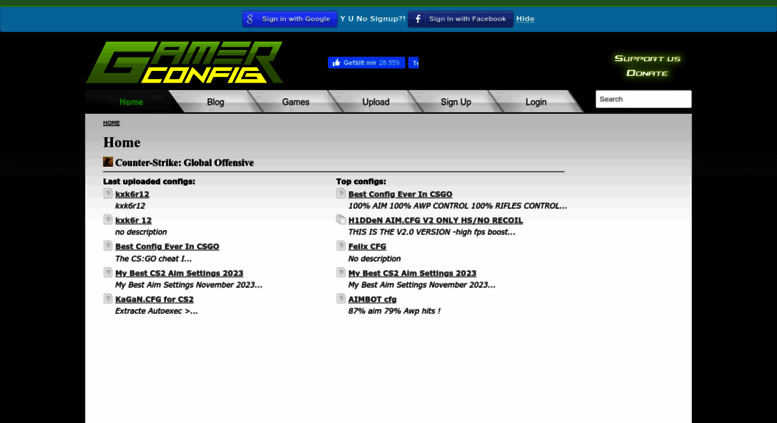Image resolution: width=777 pixels, height=423 pixels.
Task: Open KaGaN.CFG for CS2
Action: click(154, 300)
